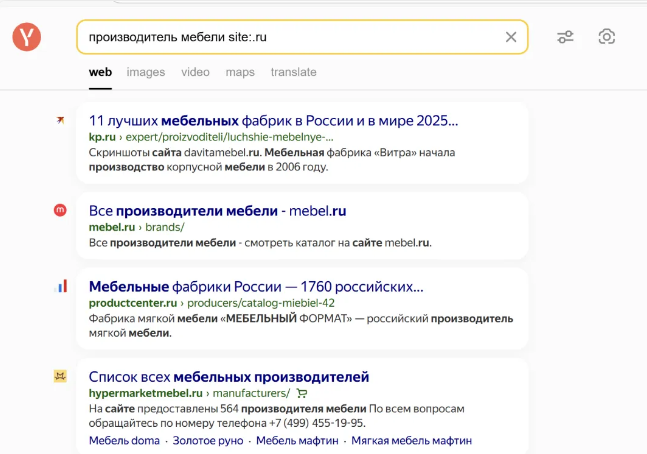Open '11 лучших мебельных фабрик' result

pos(273,121)
